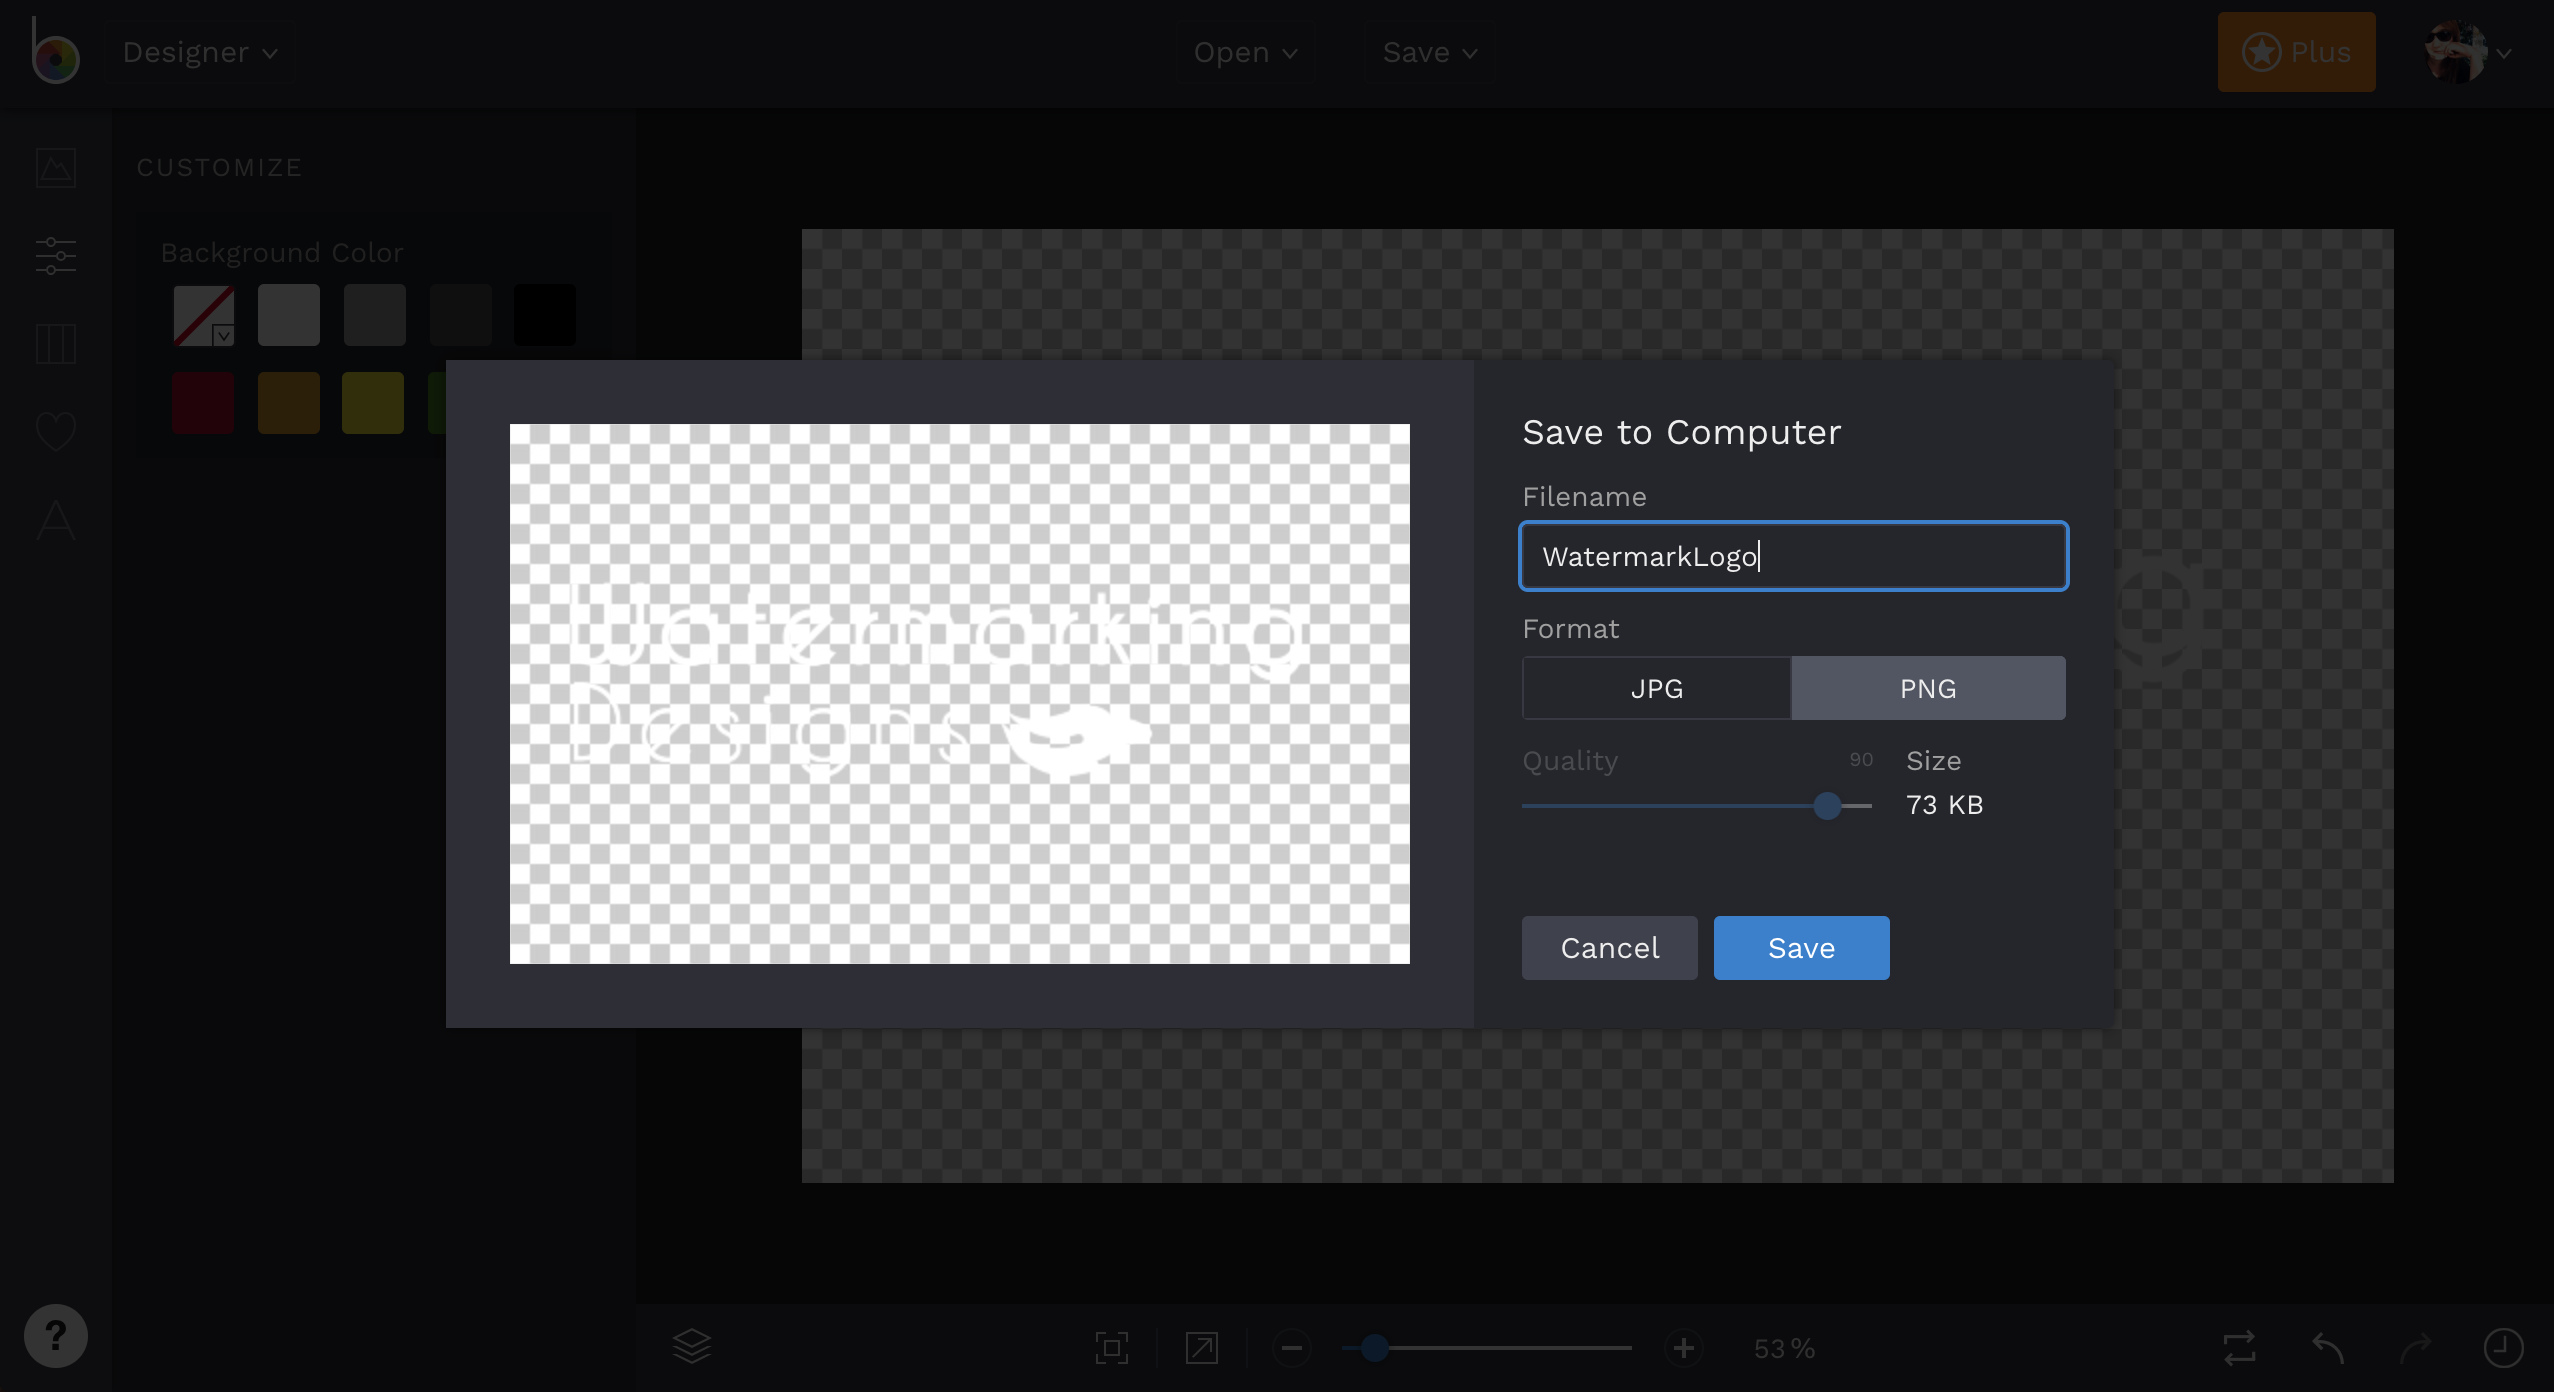
Task: Open the history clock icon
Action: (2503, 1348)
